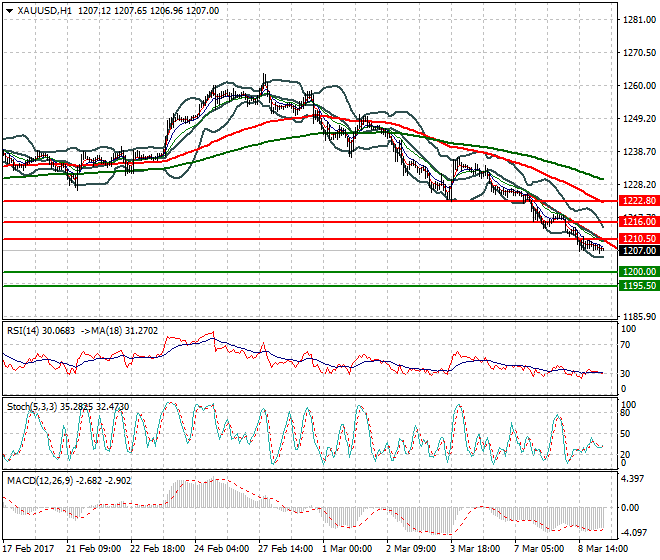
Task: Click the 3 Mar 18:00 time label
Action: (x=475, y=549)
